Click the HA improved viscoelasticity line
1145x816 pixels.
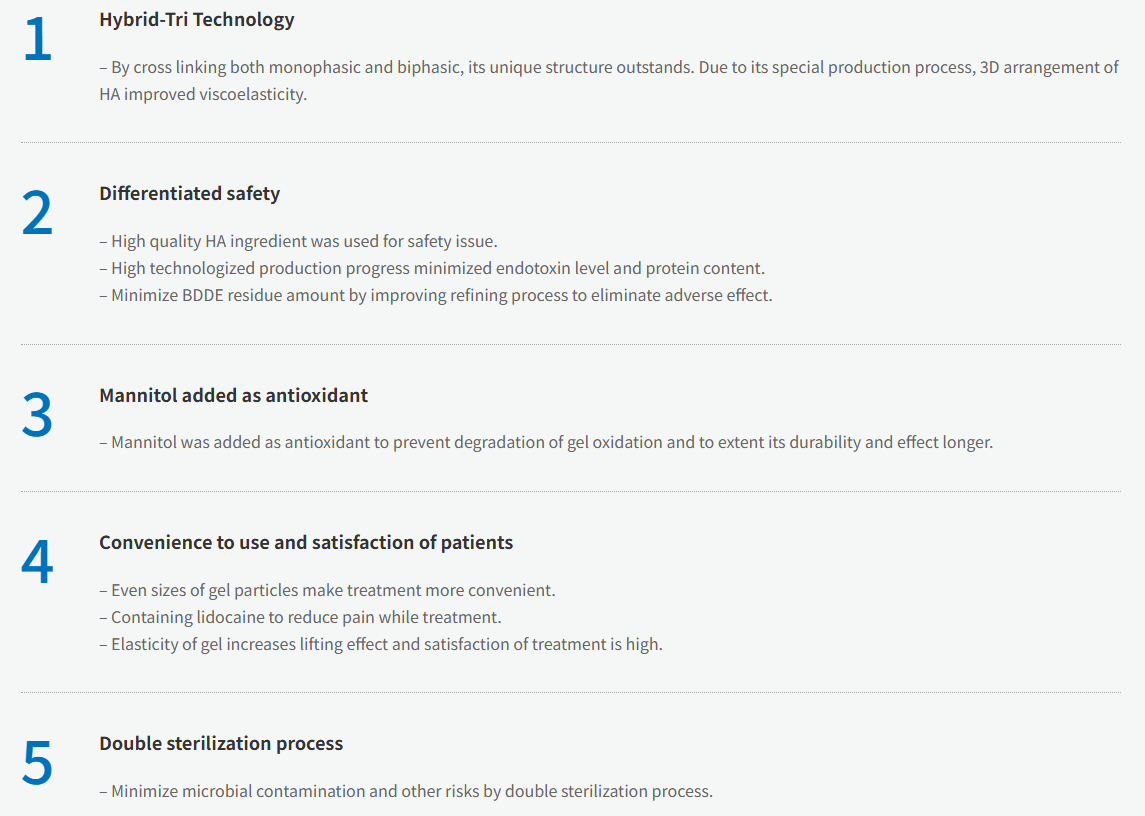tap(203, 95)
